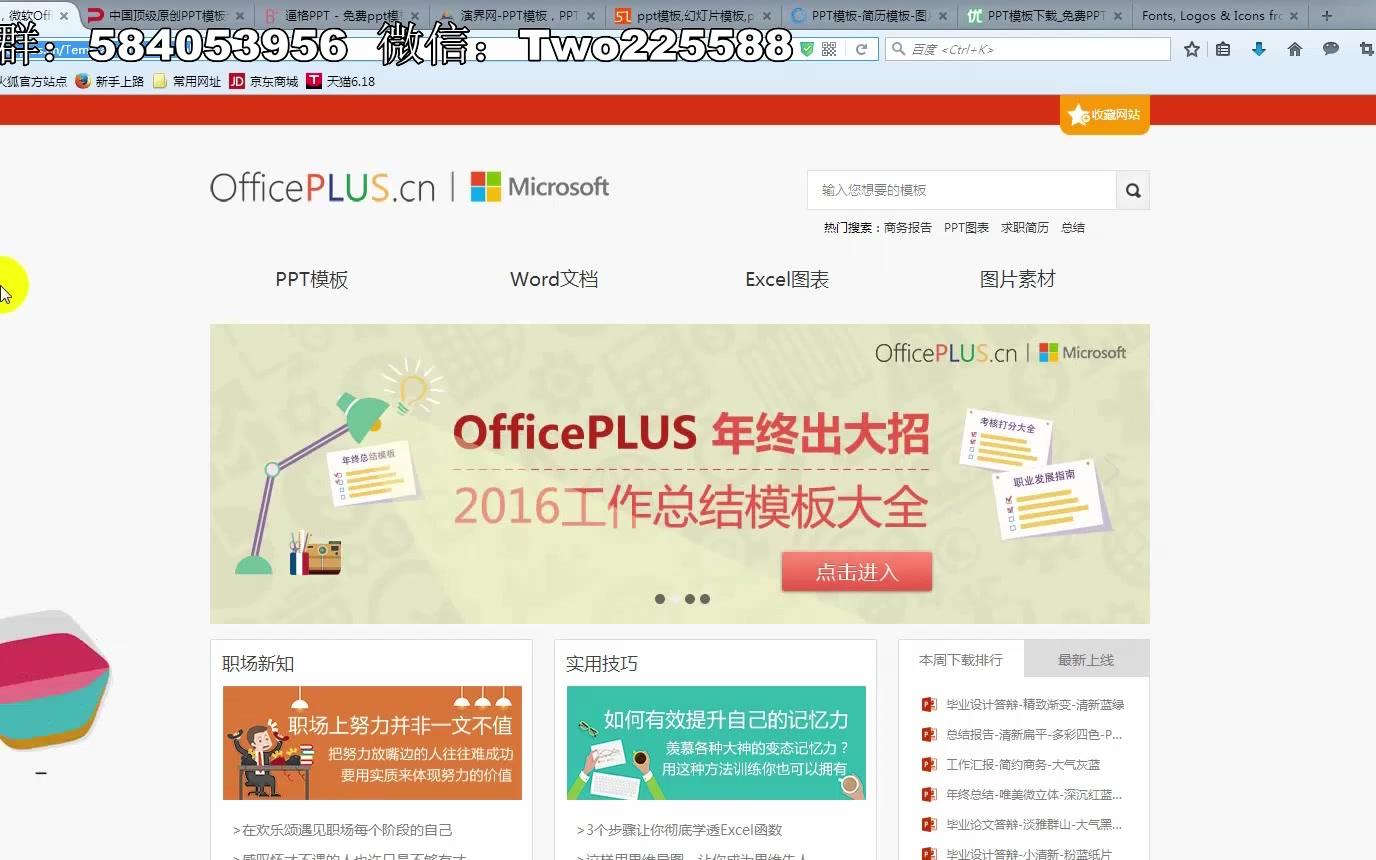Go to browser home page icon
Image resolution: width=1376 pixels, height=860 pixels.
coord(1295,49)
